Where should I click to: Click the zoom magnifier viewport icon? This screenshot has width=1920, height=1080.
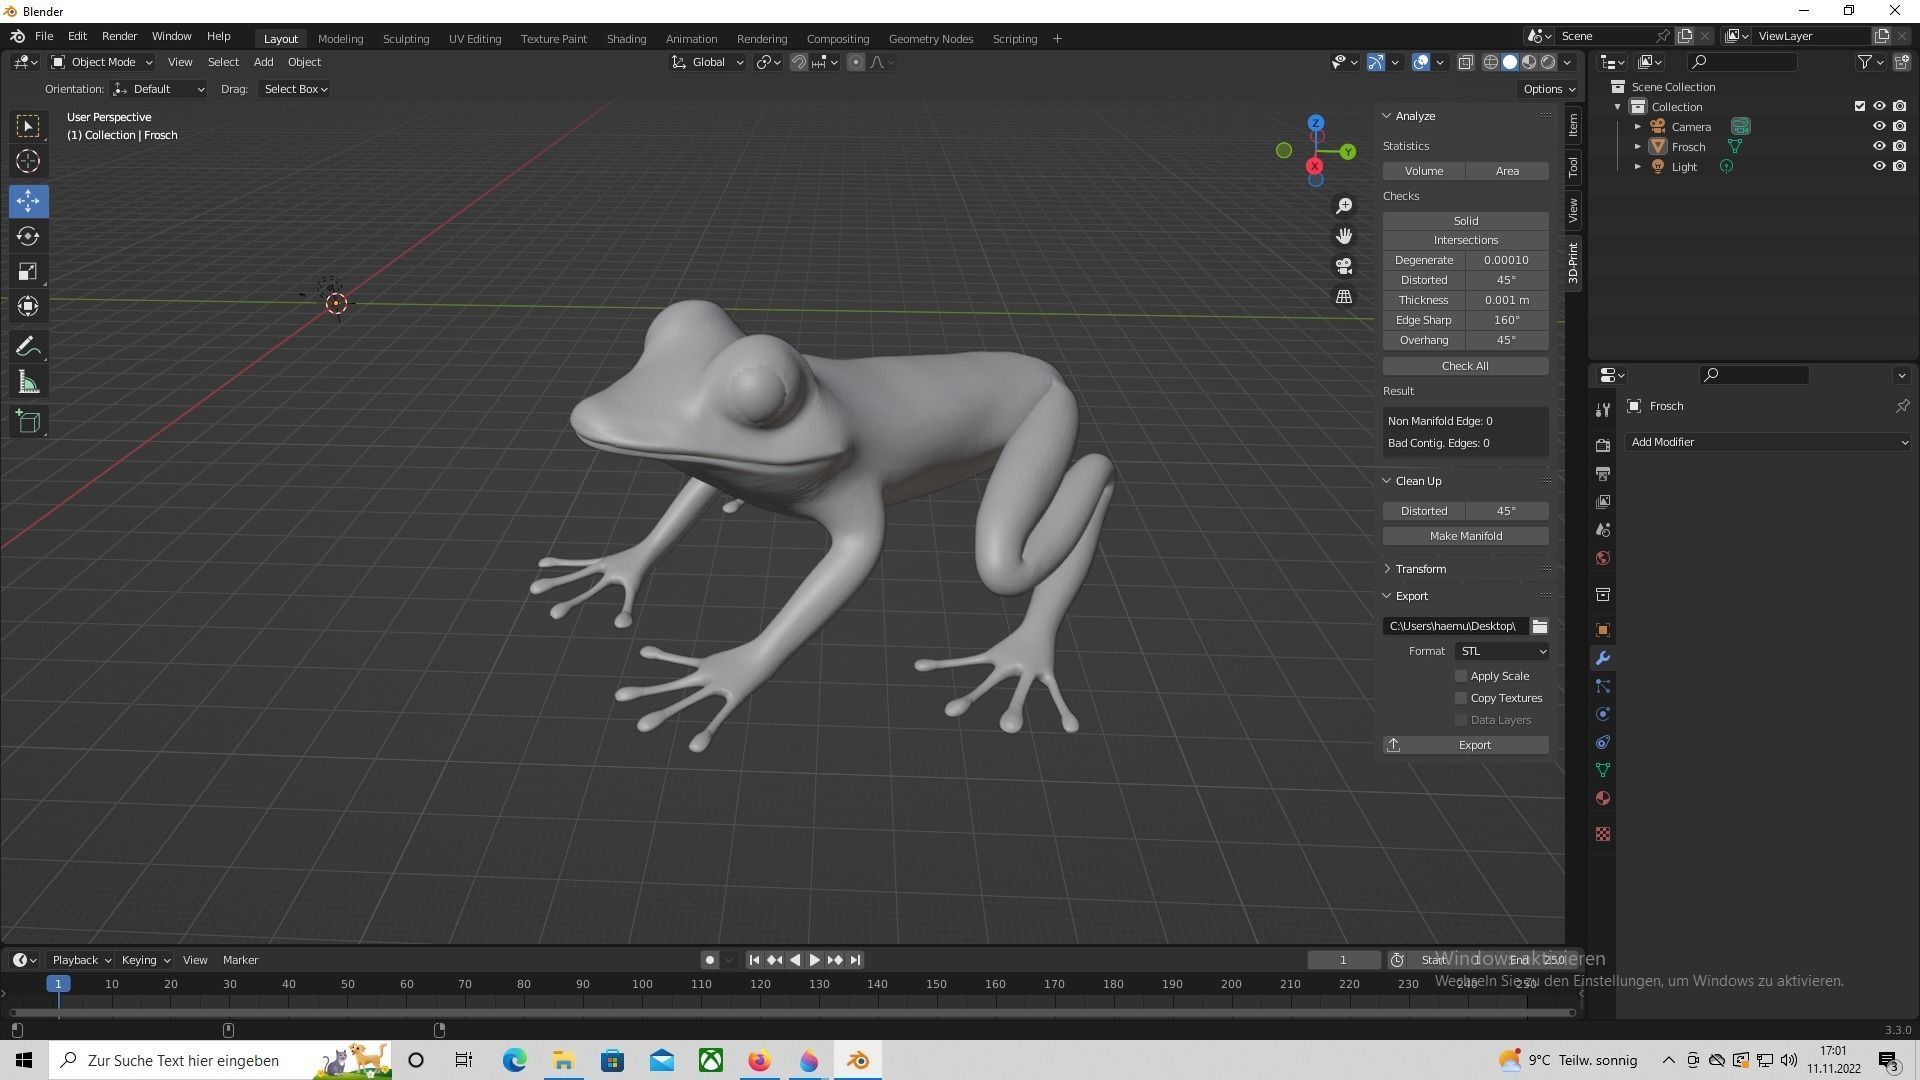pos(1344,206)
